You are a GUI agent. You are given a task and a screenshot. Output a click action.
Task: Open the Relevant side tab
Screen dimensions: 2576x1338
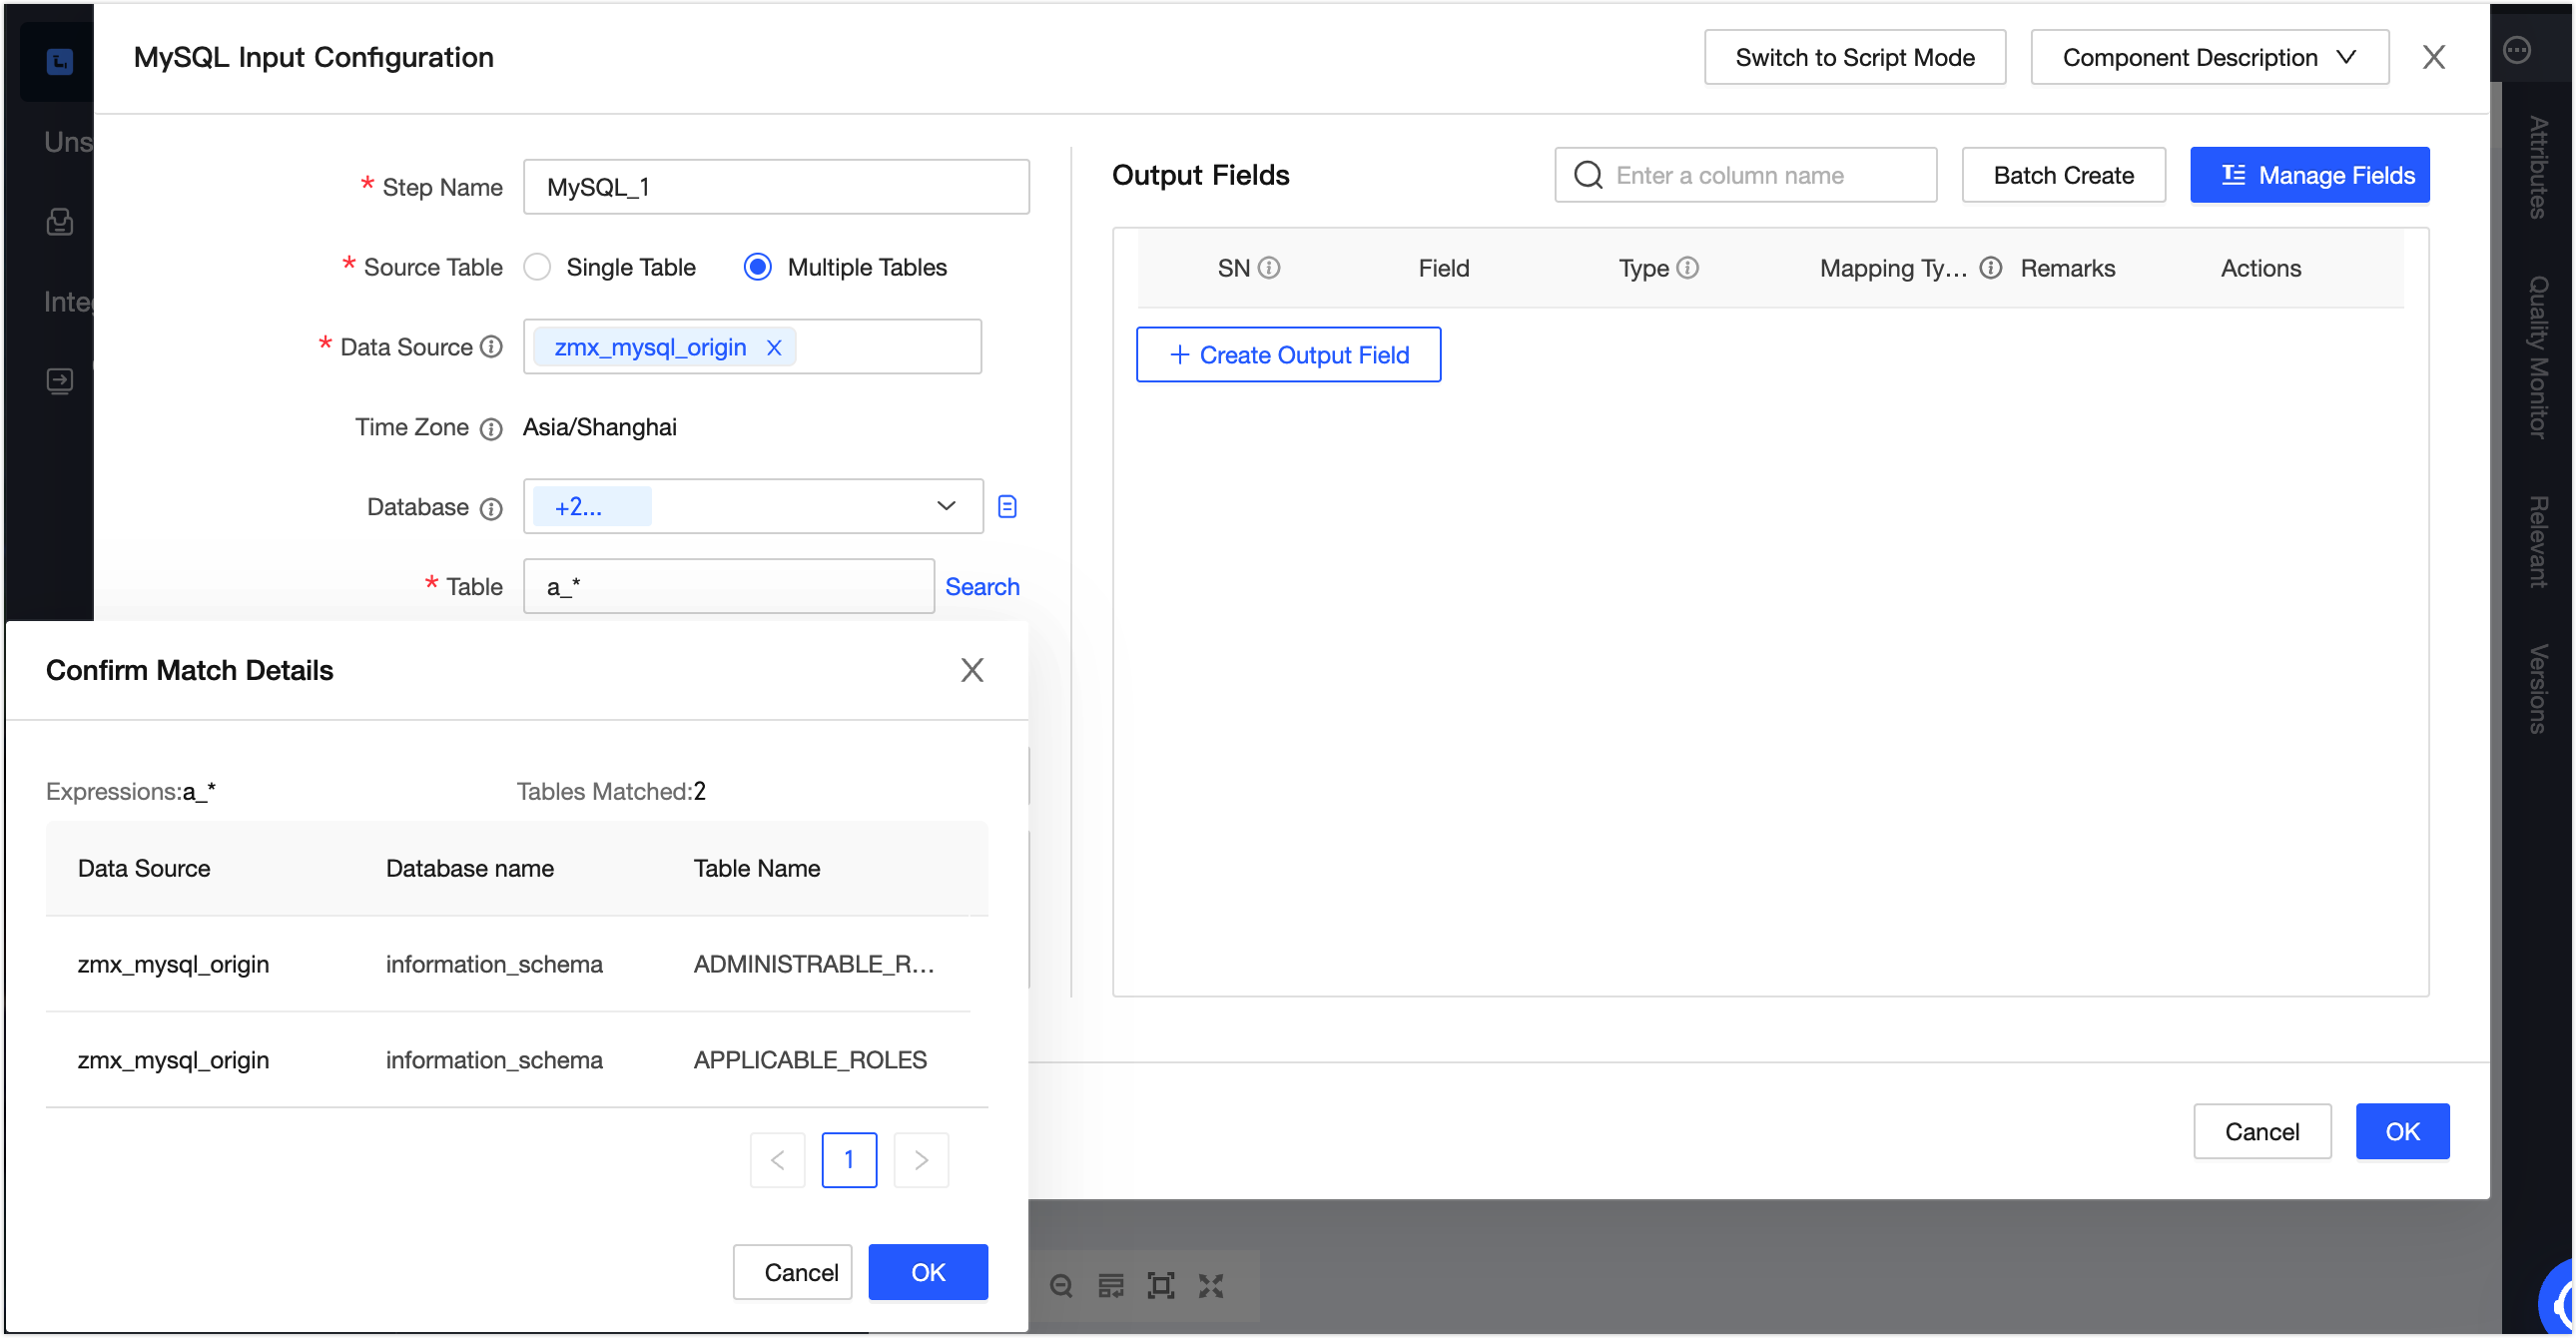2538,541
